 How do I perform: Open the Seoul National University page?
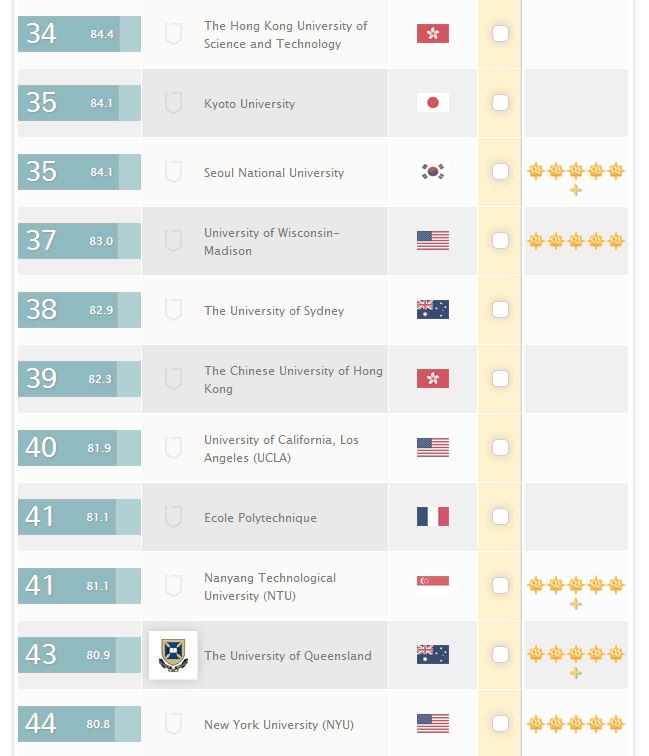(273, 173)
